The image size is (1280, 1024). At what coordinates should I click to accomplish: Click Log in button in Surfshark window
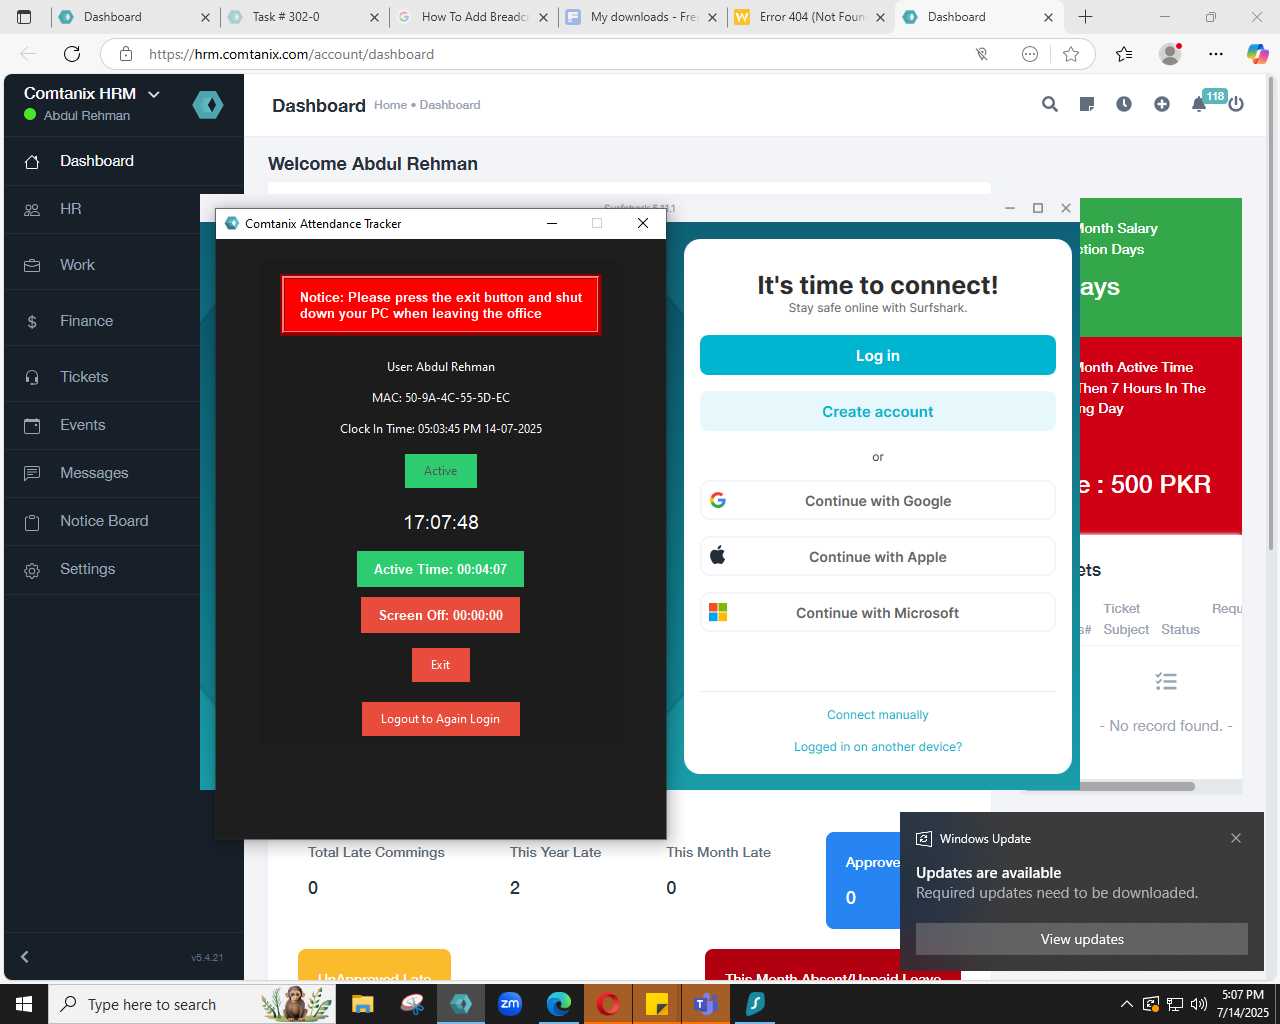[878, 355]
